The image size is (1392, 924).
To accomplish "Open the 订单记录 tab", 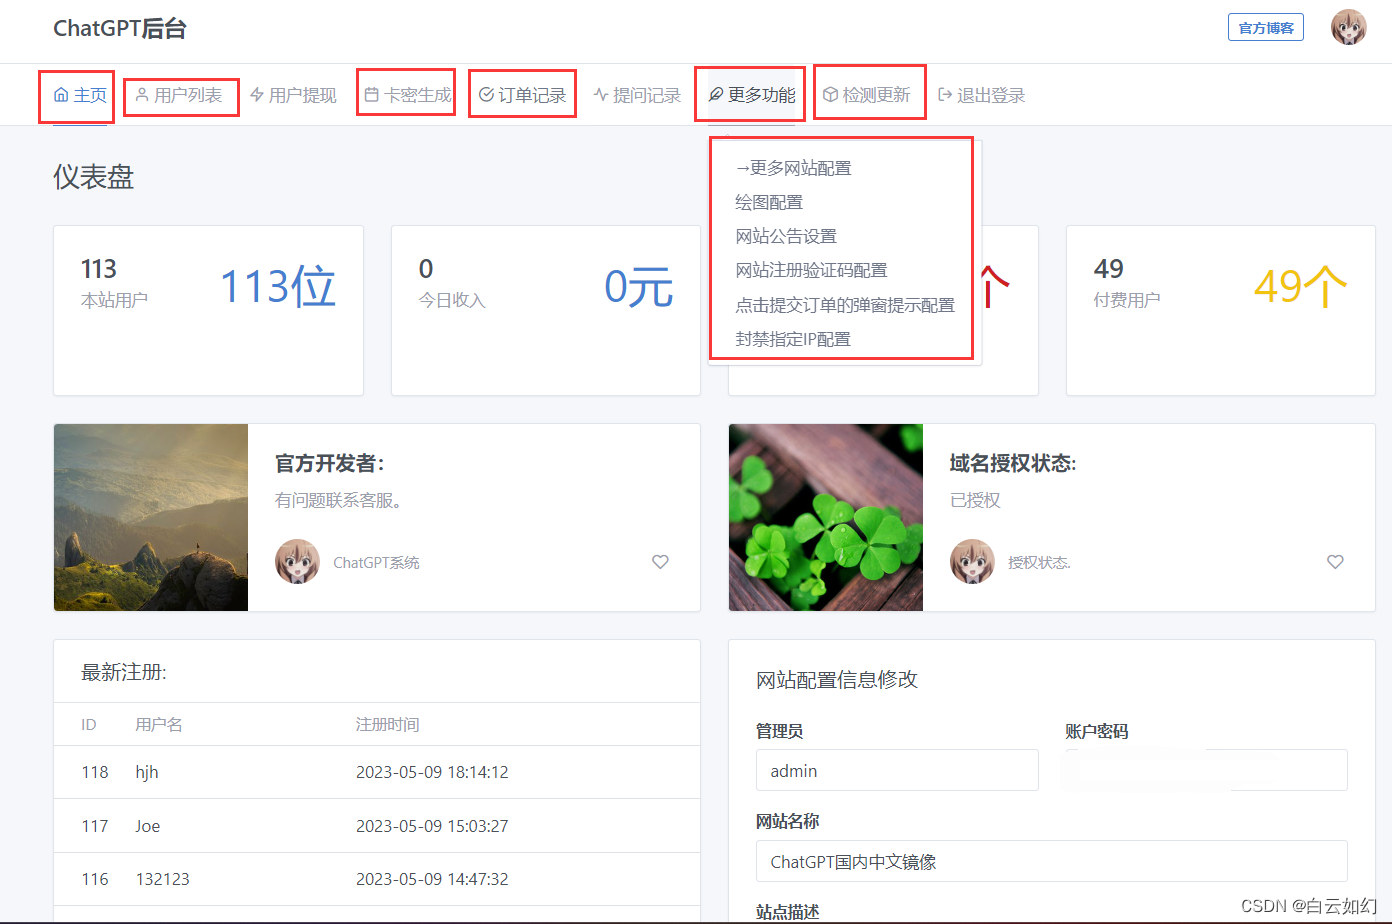I will pyautogui.click(x=523, y=95).
